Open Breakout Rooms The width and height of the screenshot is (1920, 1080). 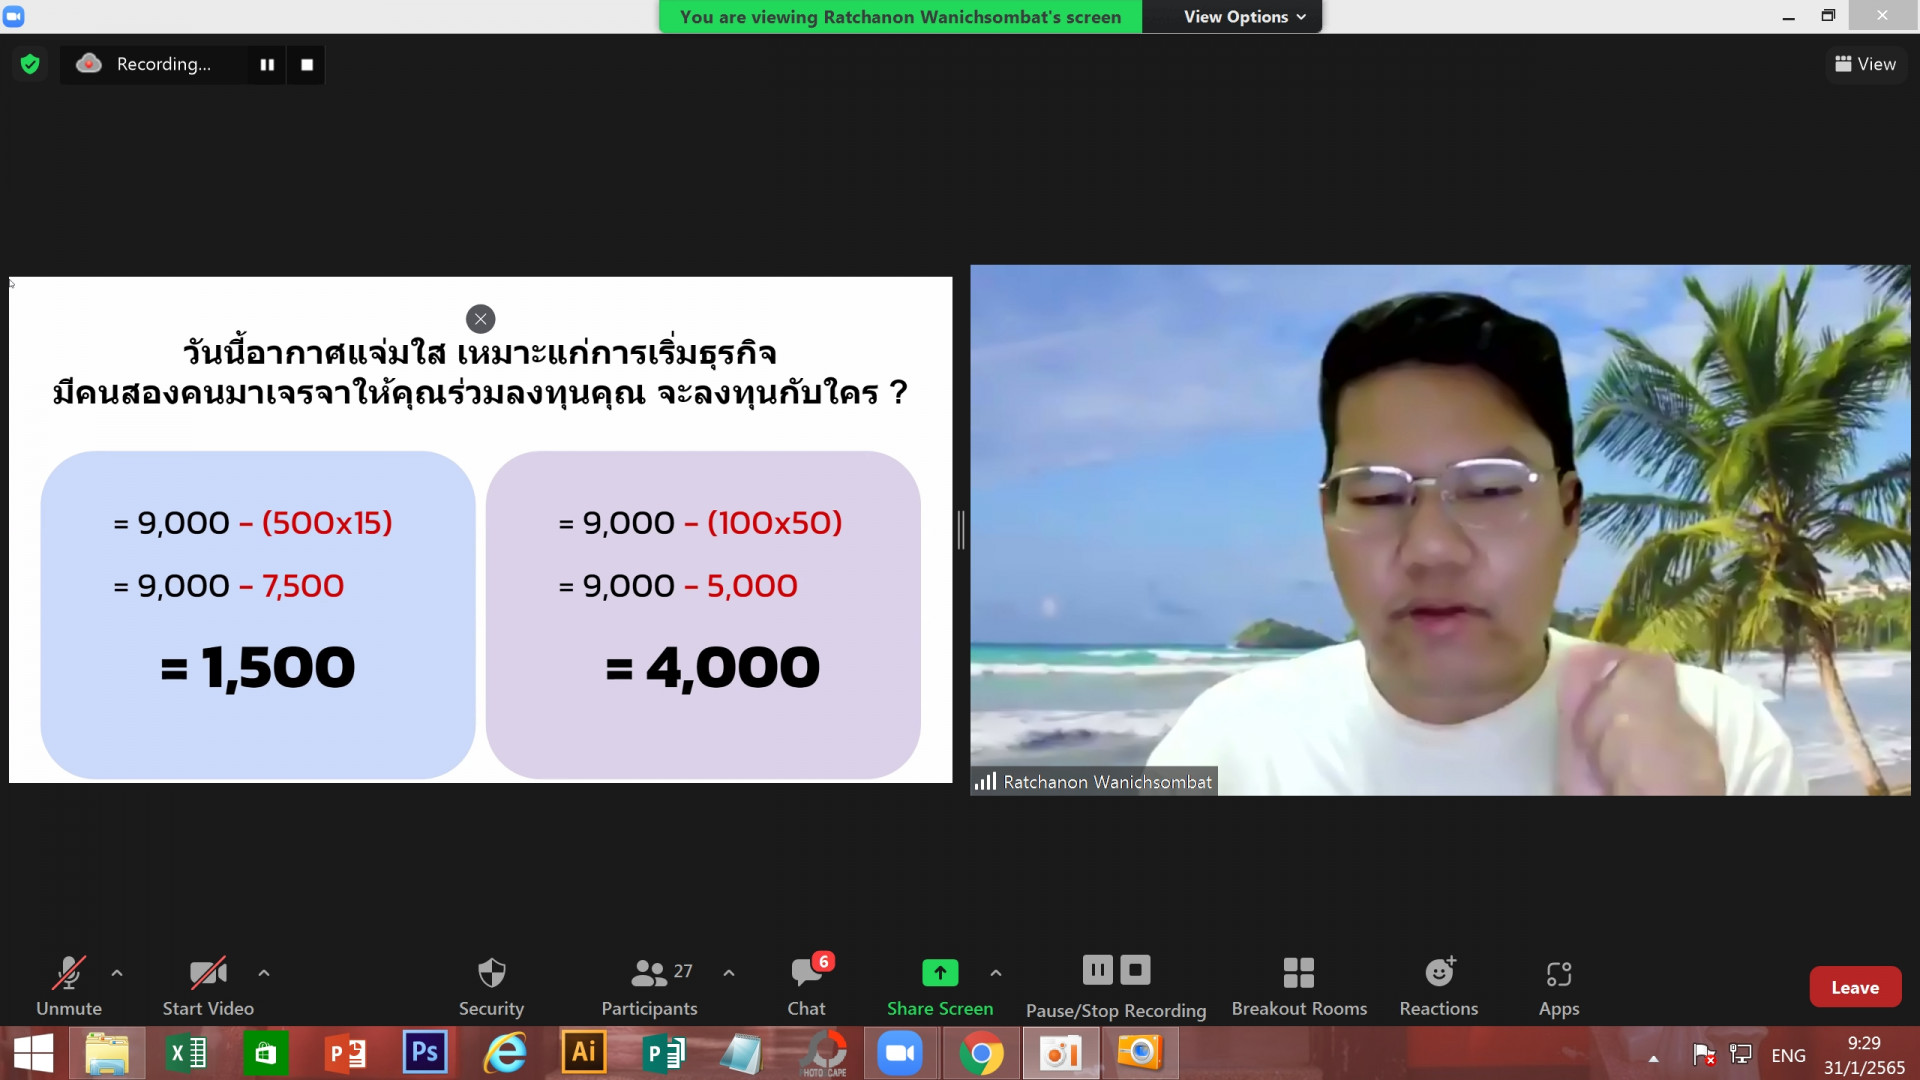click(x=1299, y=986)
